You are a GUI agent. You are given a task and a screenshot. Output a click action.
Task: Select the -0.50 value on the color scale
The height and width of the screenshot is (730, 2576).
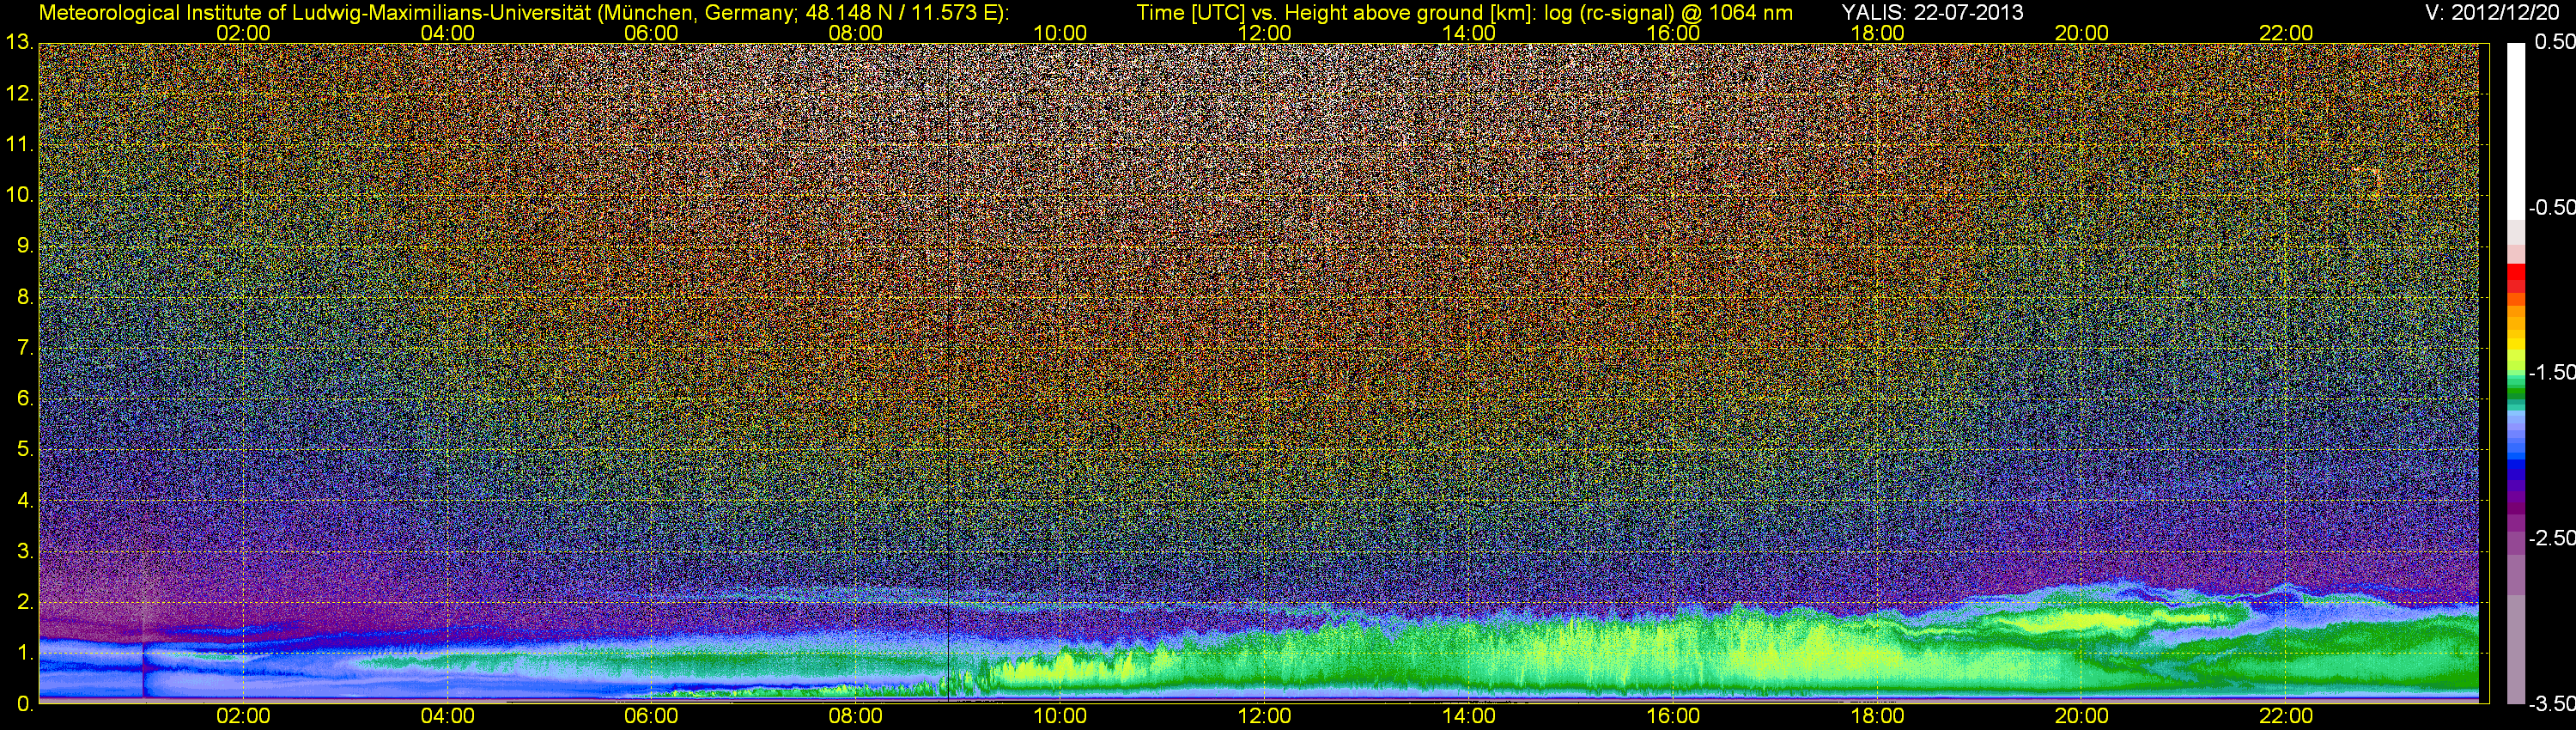2550,207
